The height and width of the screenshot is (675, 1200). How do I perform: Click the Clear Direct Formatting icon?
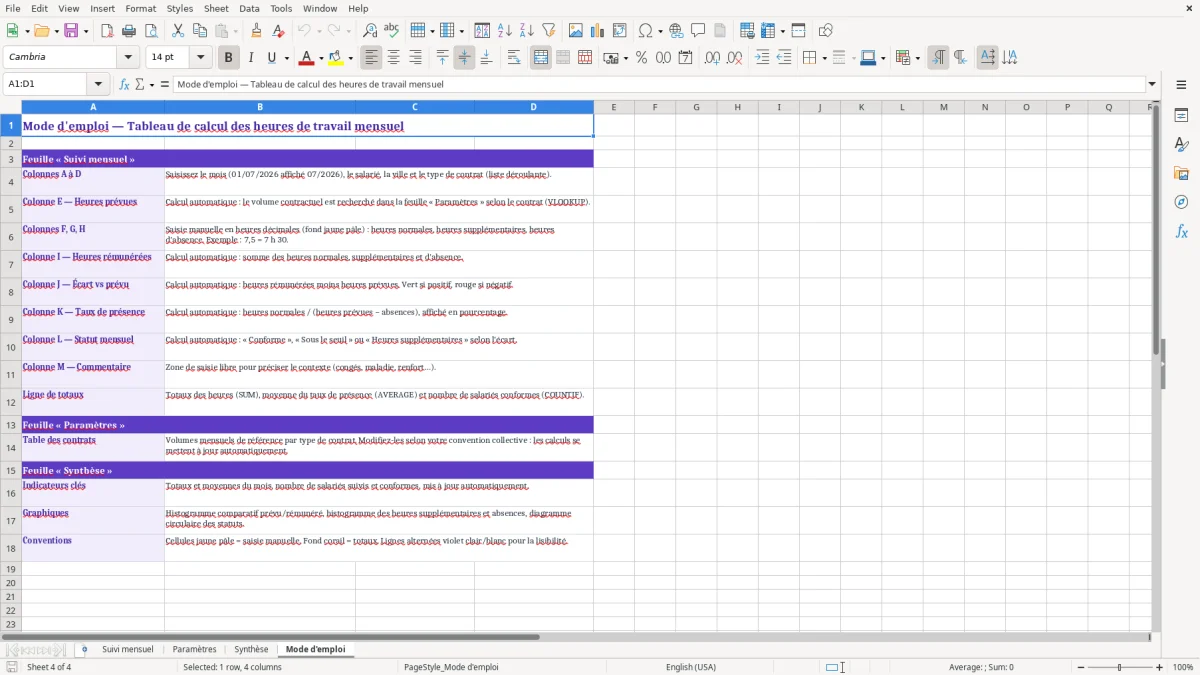pyautogui.click(x=278, y=31)
